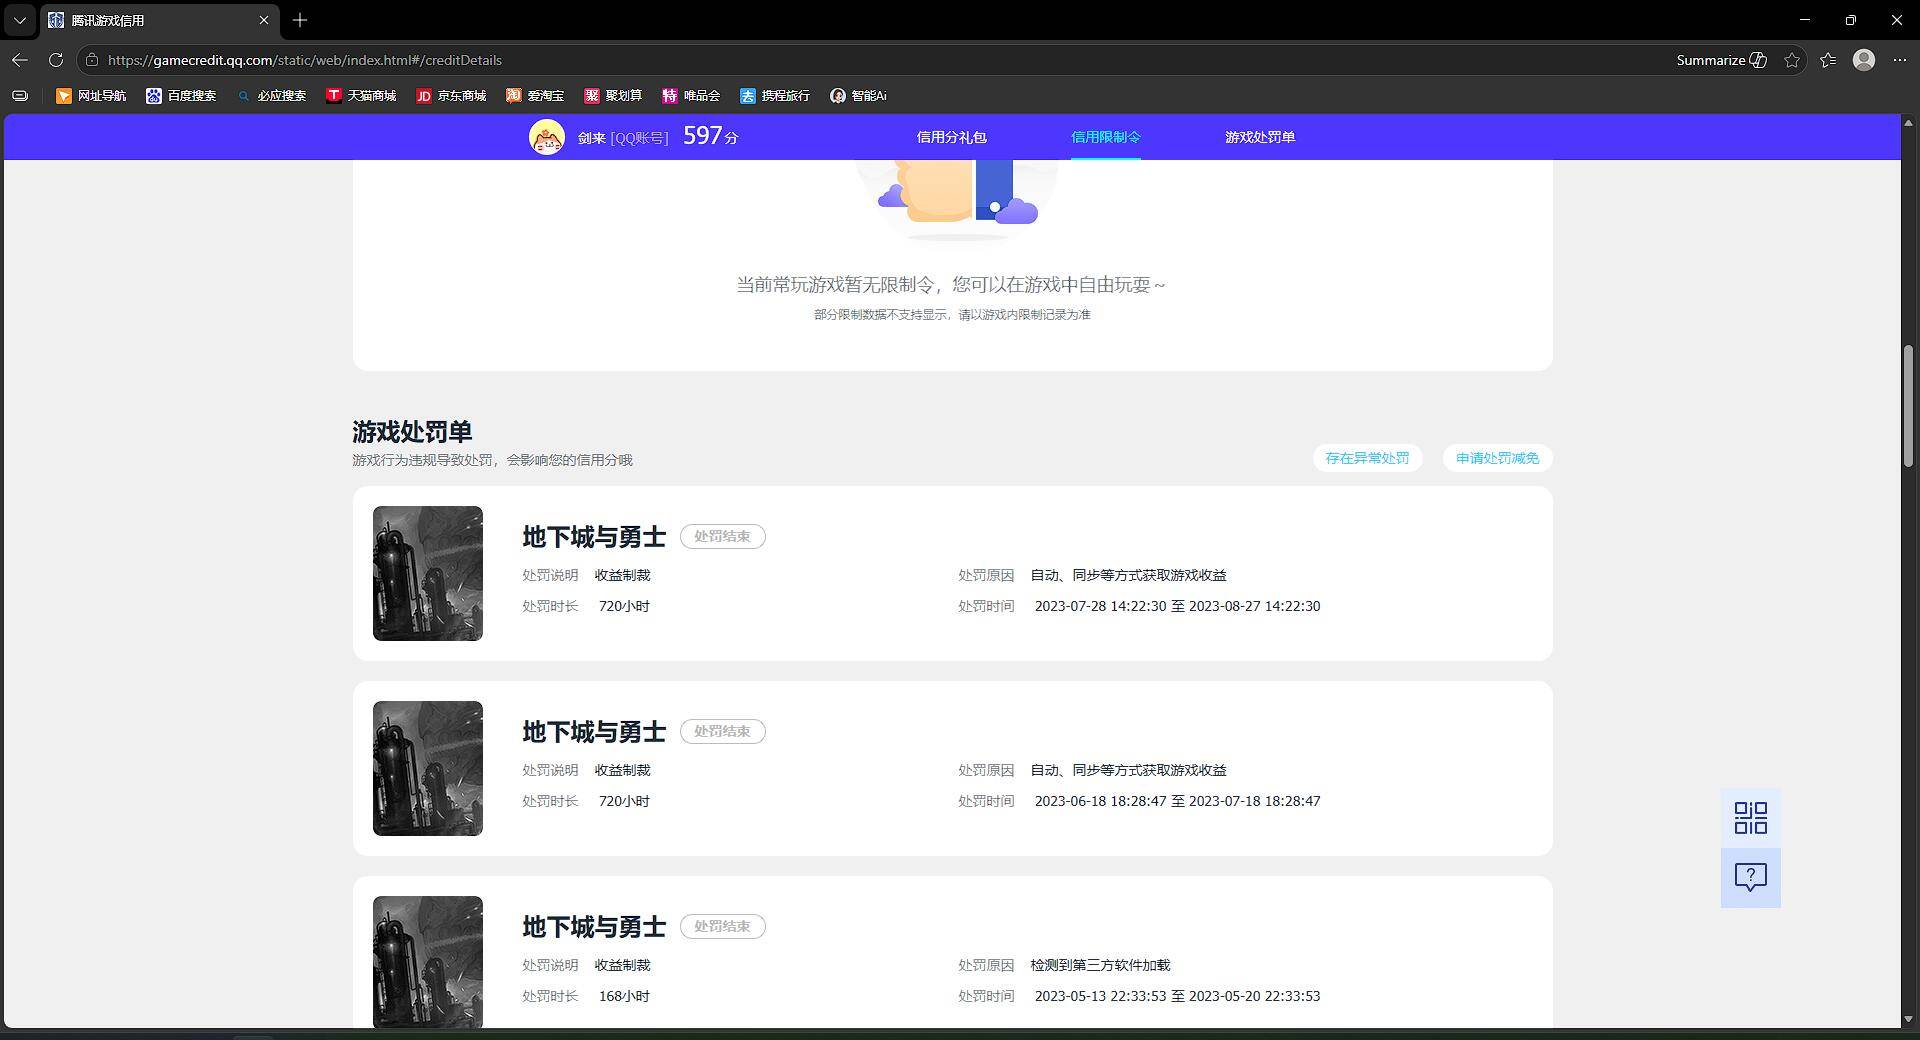This screenshot has width=1920, height=1040.
Task: Close the 腾讯游戏信用 browser tab
Action: [264, 20]
